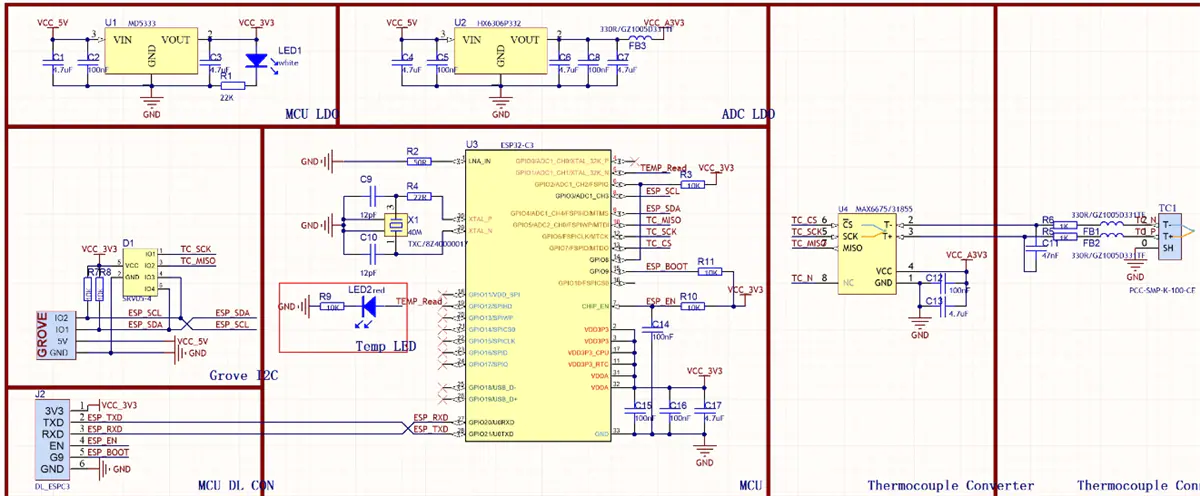Click resistor R9 beside LED2
The width and height of the screenshot is (1200, 496).
pos(329,306)
